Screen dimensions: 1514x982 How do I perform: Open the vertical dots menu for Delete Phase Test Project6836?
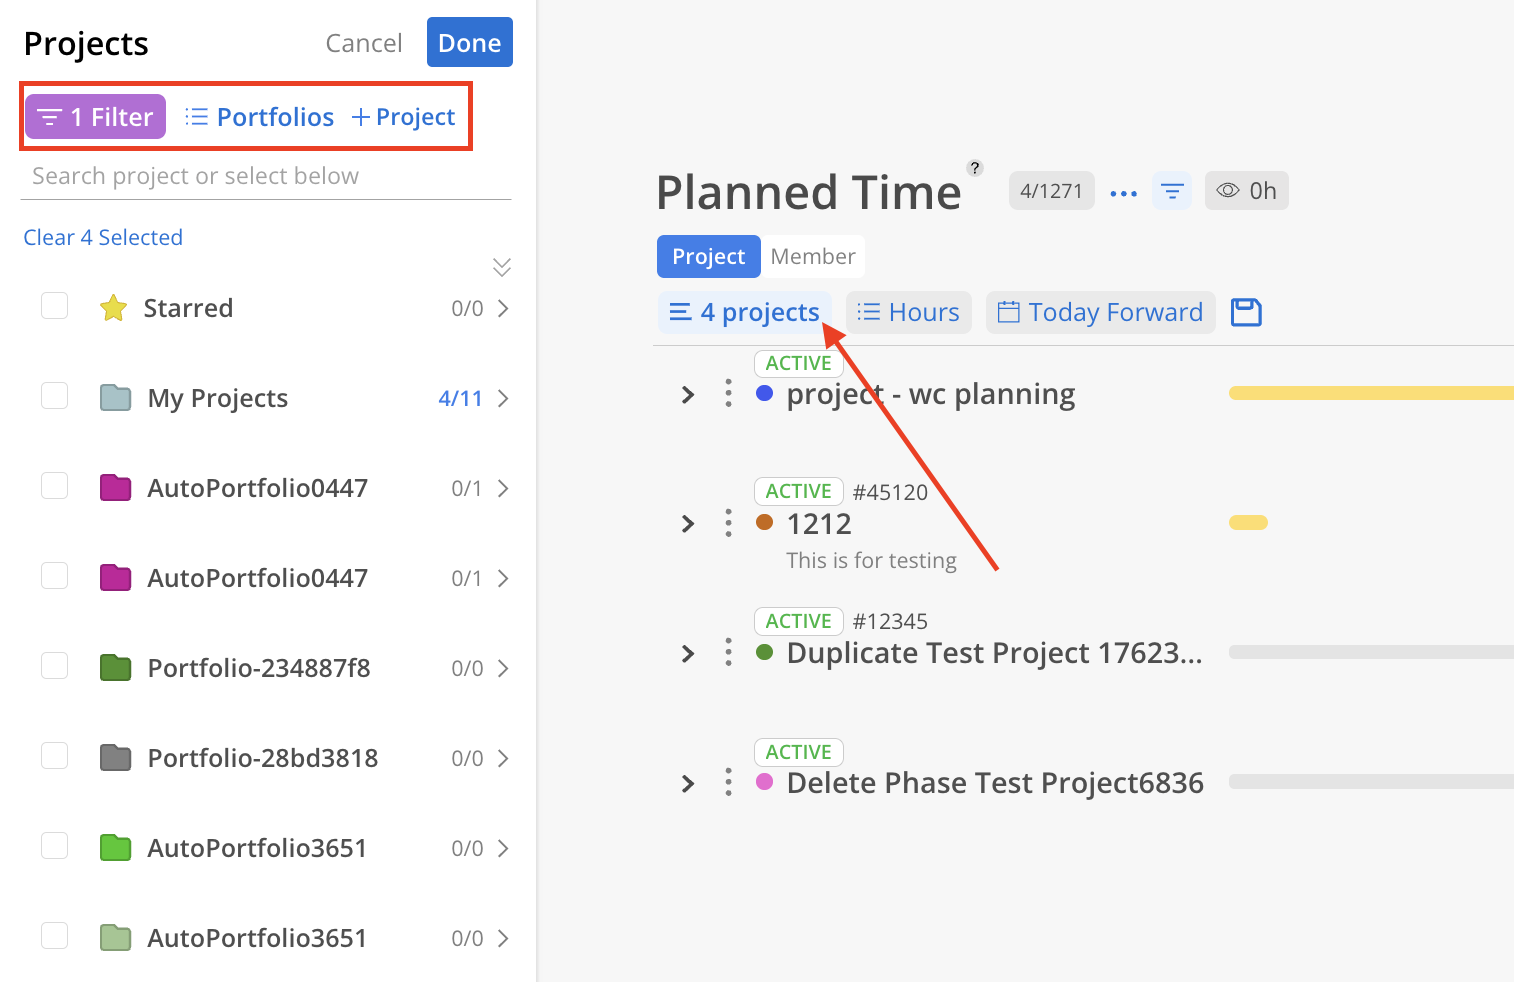728,782
